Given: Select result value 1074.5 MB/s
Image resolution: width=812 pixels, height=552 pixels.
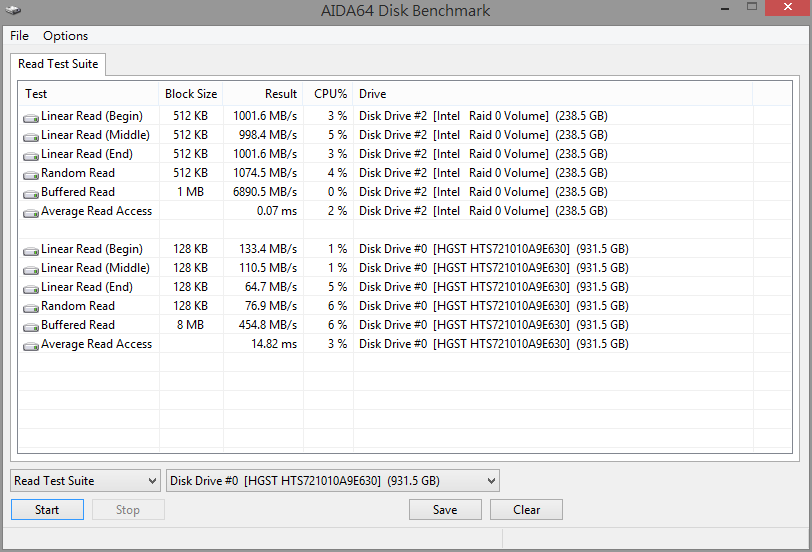Looking at the screenshot, I should tap(265, 173).
